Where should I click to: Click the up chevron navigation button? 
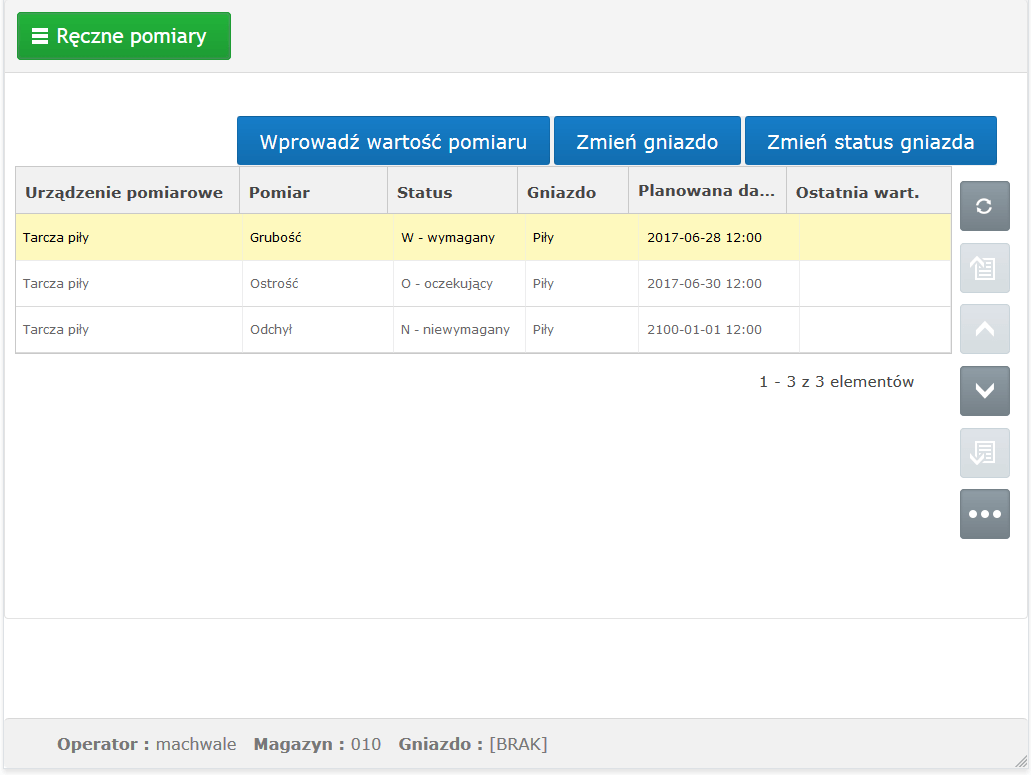pos(984,329)
